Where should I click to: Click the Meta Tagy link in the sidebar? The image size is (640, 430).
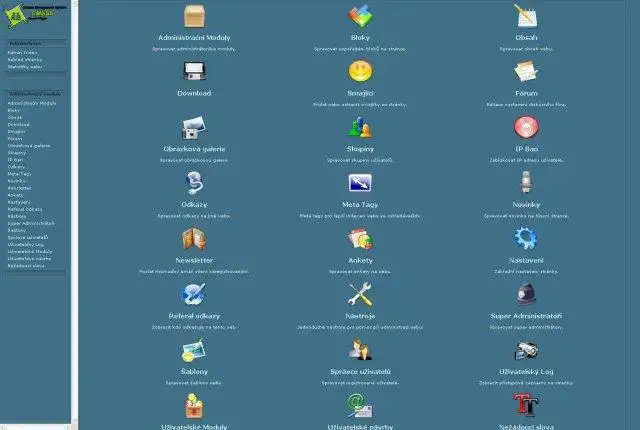19,174
